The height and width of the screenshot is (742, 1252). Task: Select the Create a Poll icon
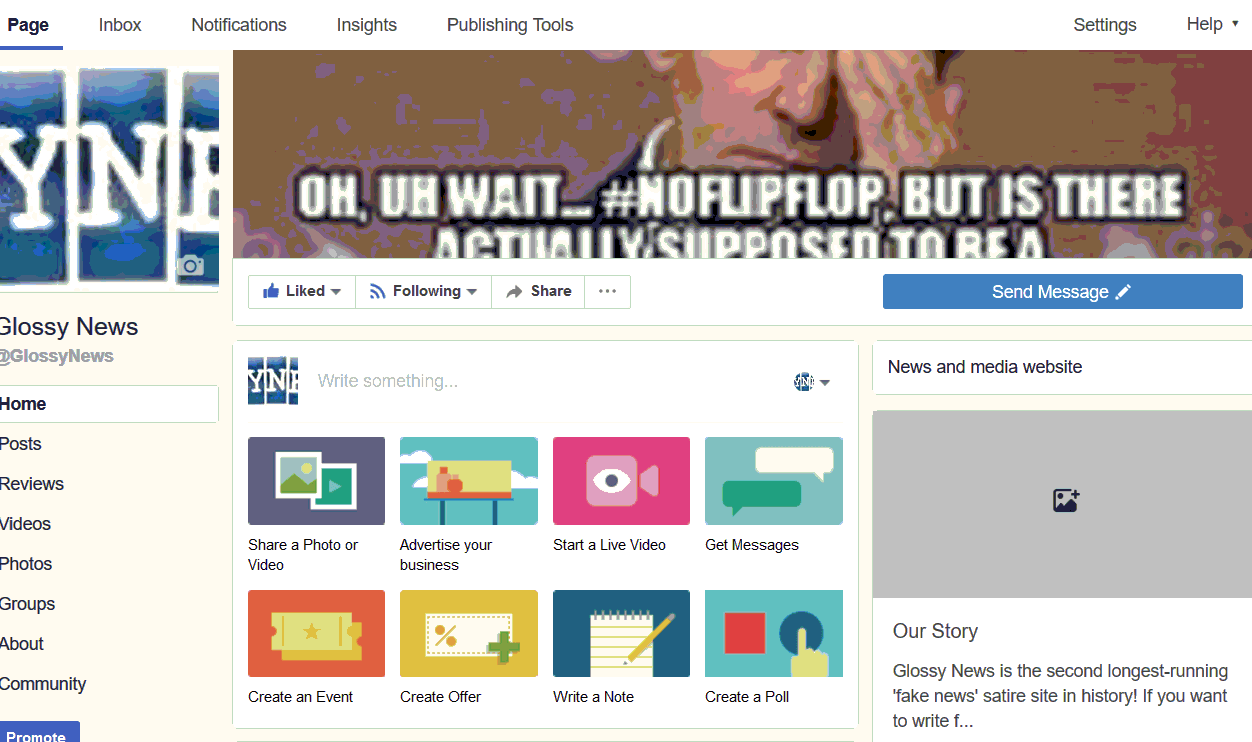(x=774, y=633)
